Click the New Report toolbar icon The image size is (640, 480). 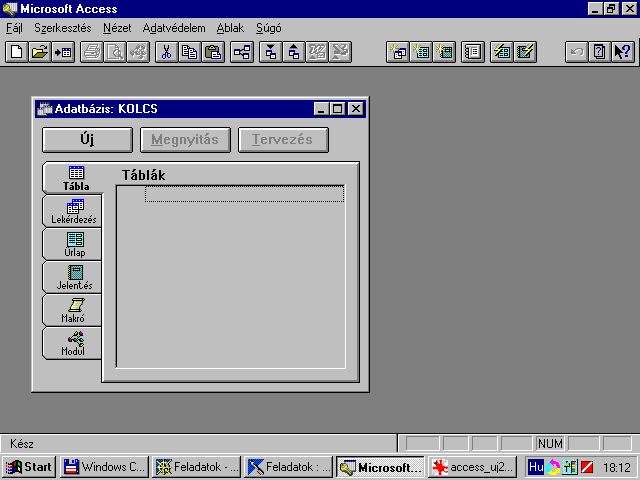point(445,52)
